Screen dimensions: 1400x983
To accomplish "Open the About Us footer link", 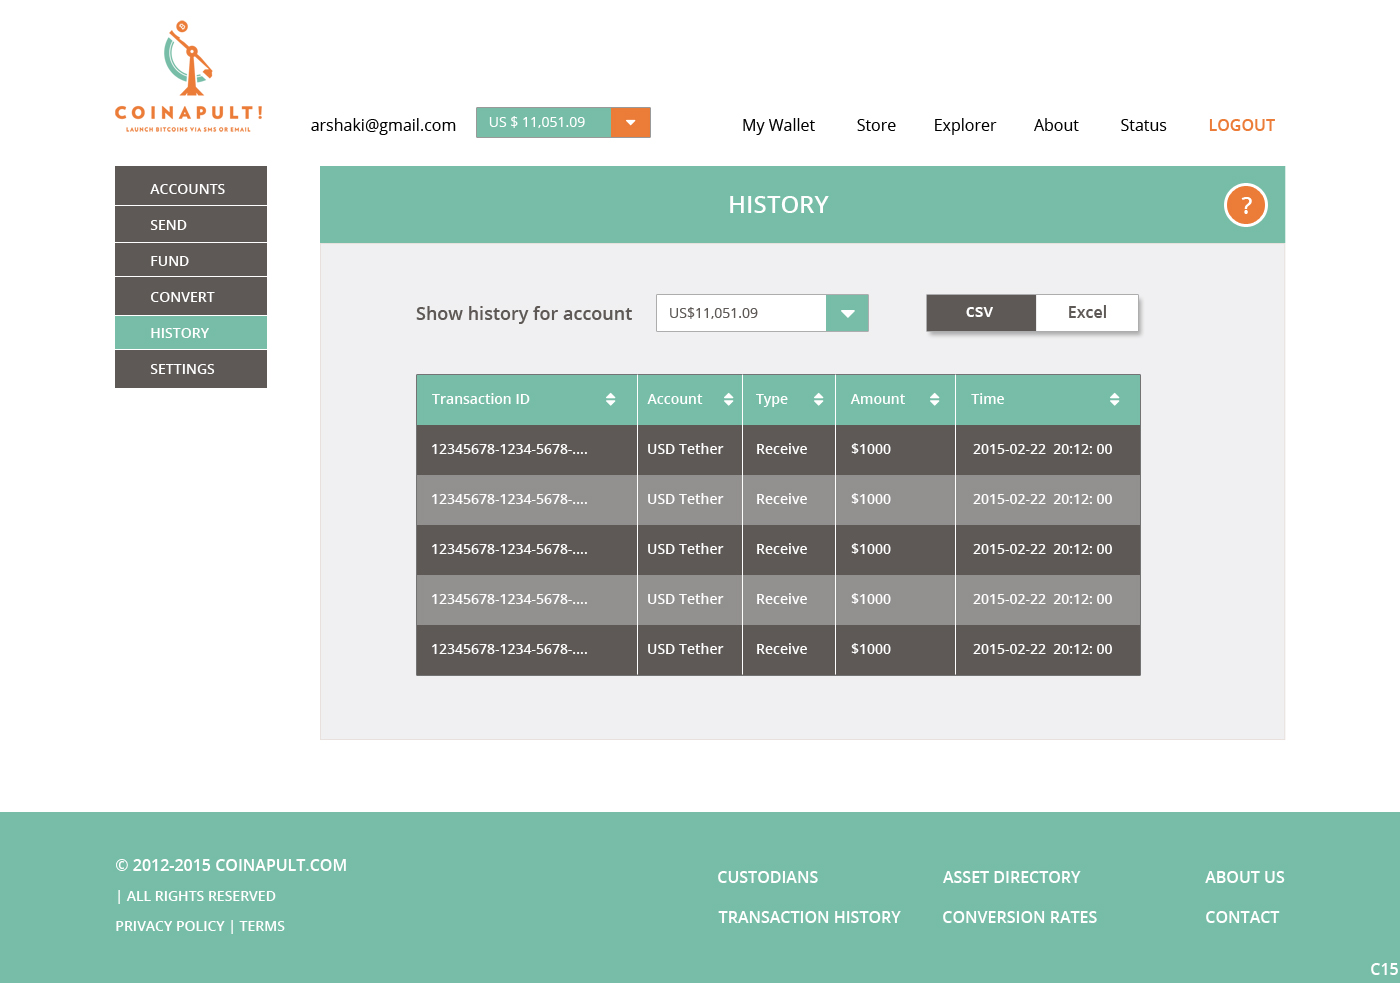I will 1245,877.
